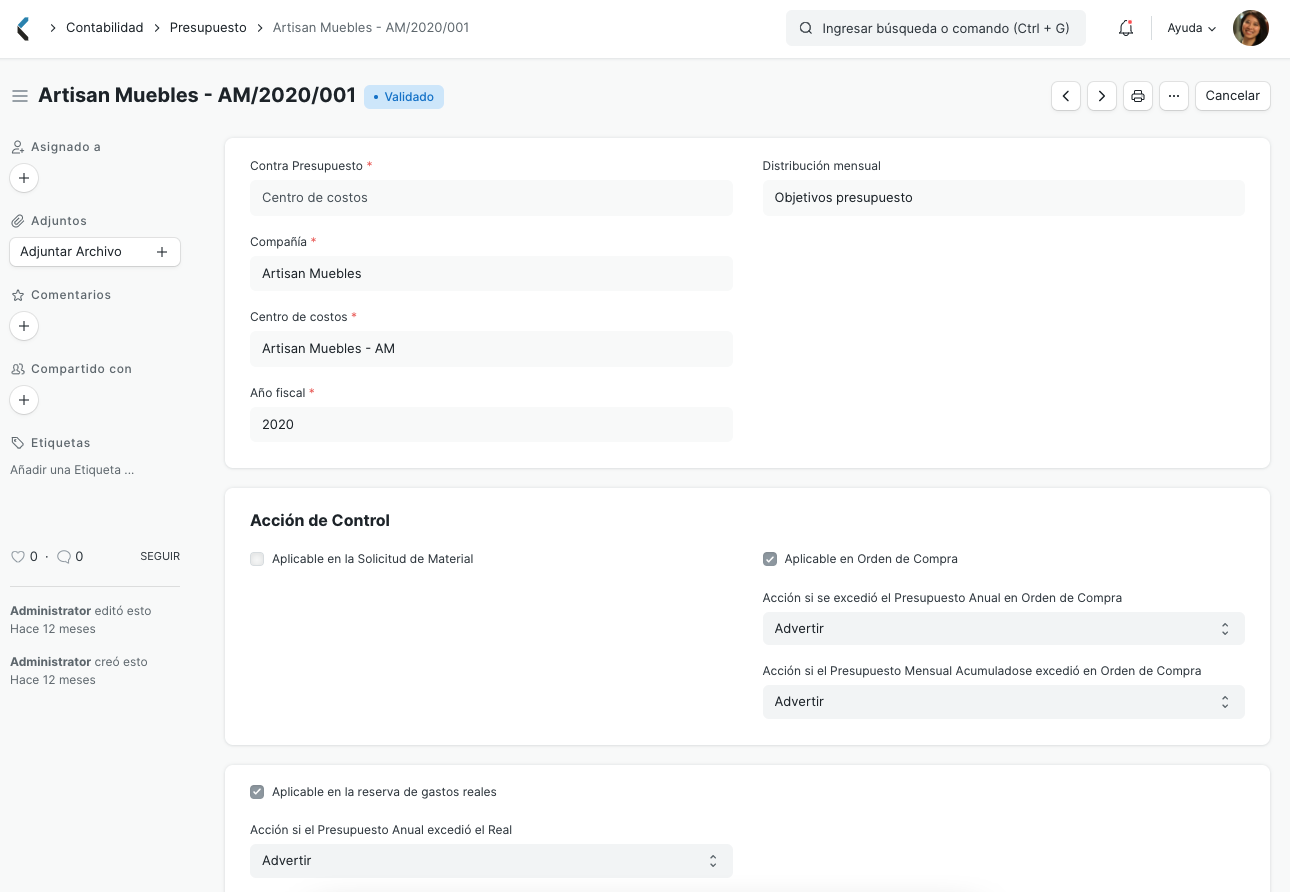Navigate to Contabilidad breadcrumb
Image resolution: width=1290 pixels, height=892 pixels.
105,28
